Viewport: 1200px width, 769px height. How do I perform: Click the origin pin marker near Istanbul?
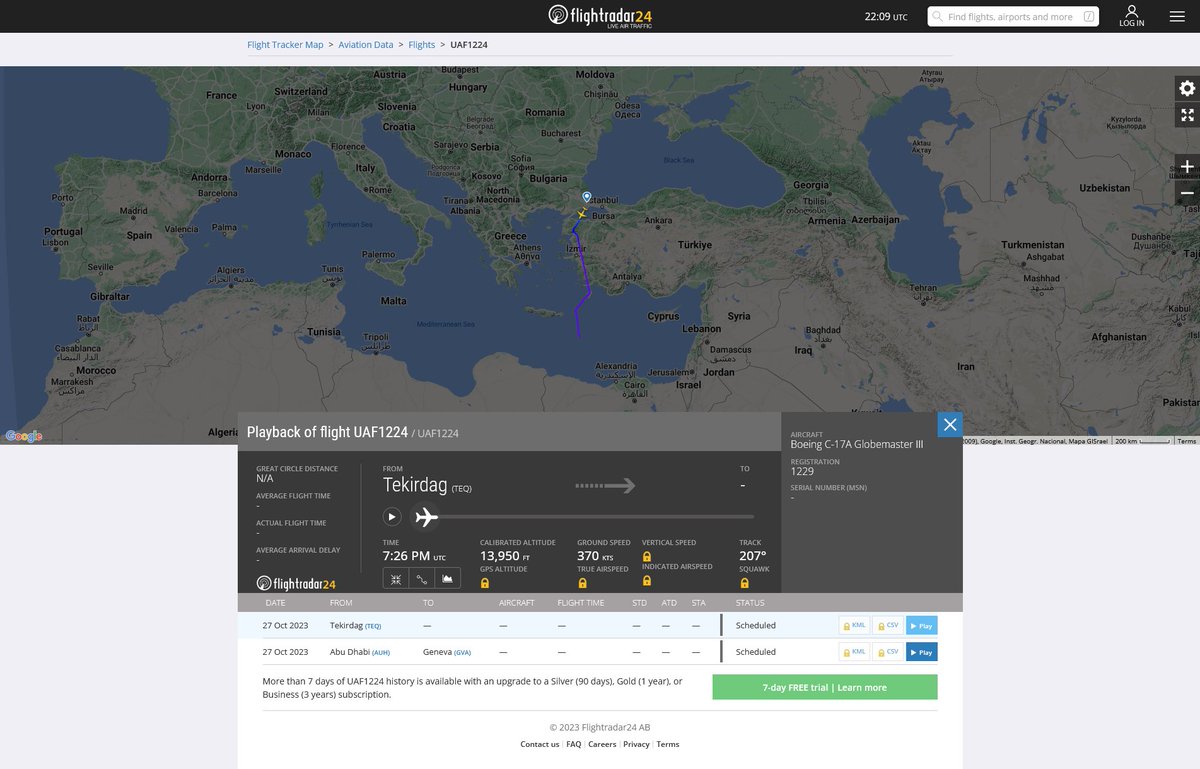(586, 198)
